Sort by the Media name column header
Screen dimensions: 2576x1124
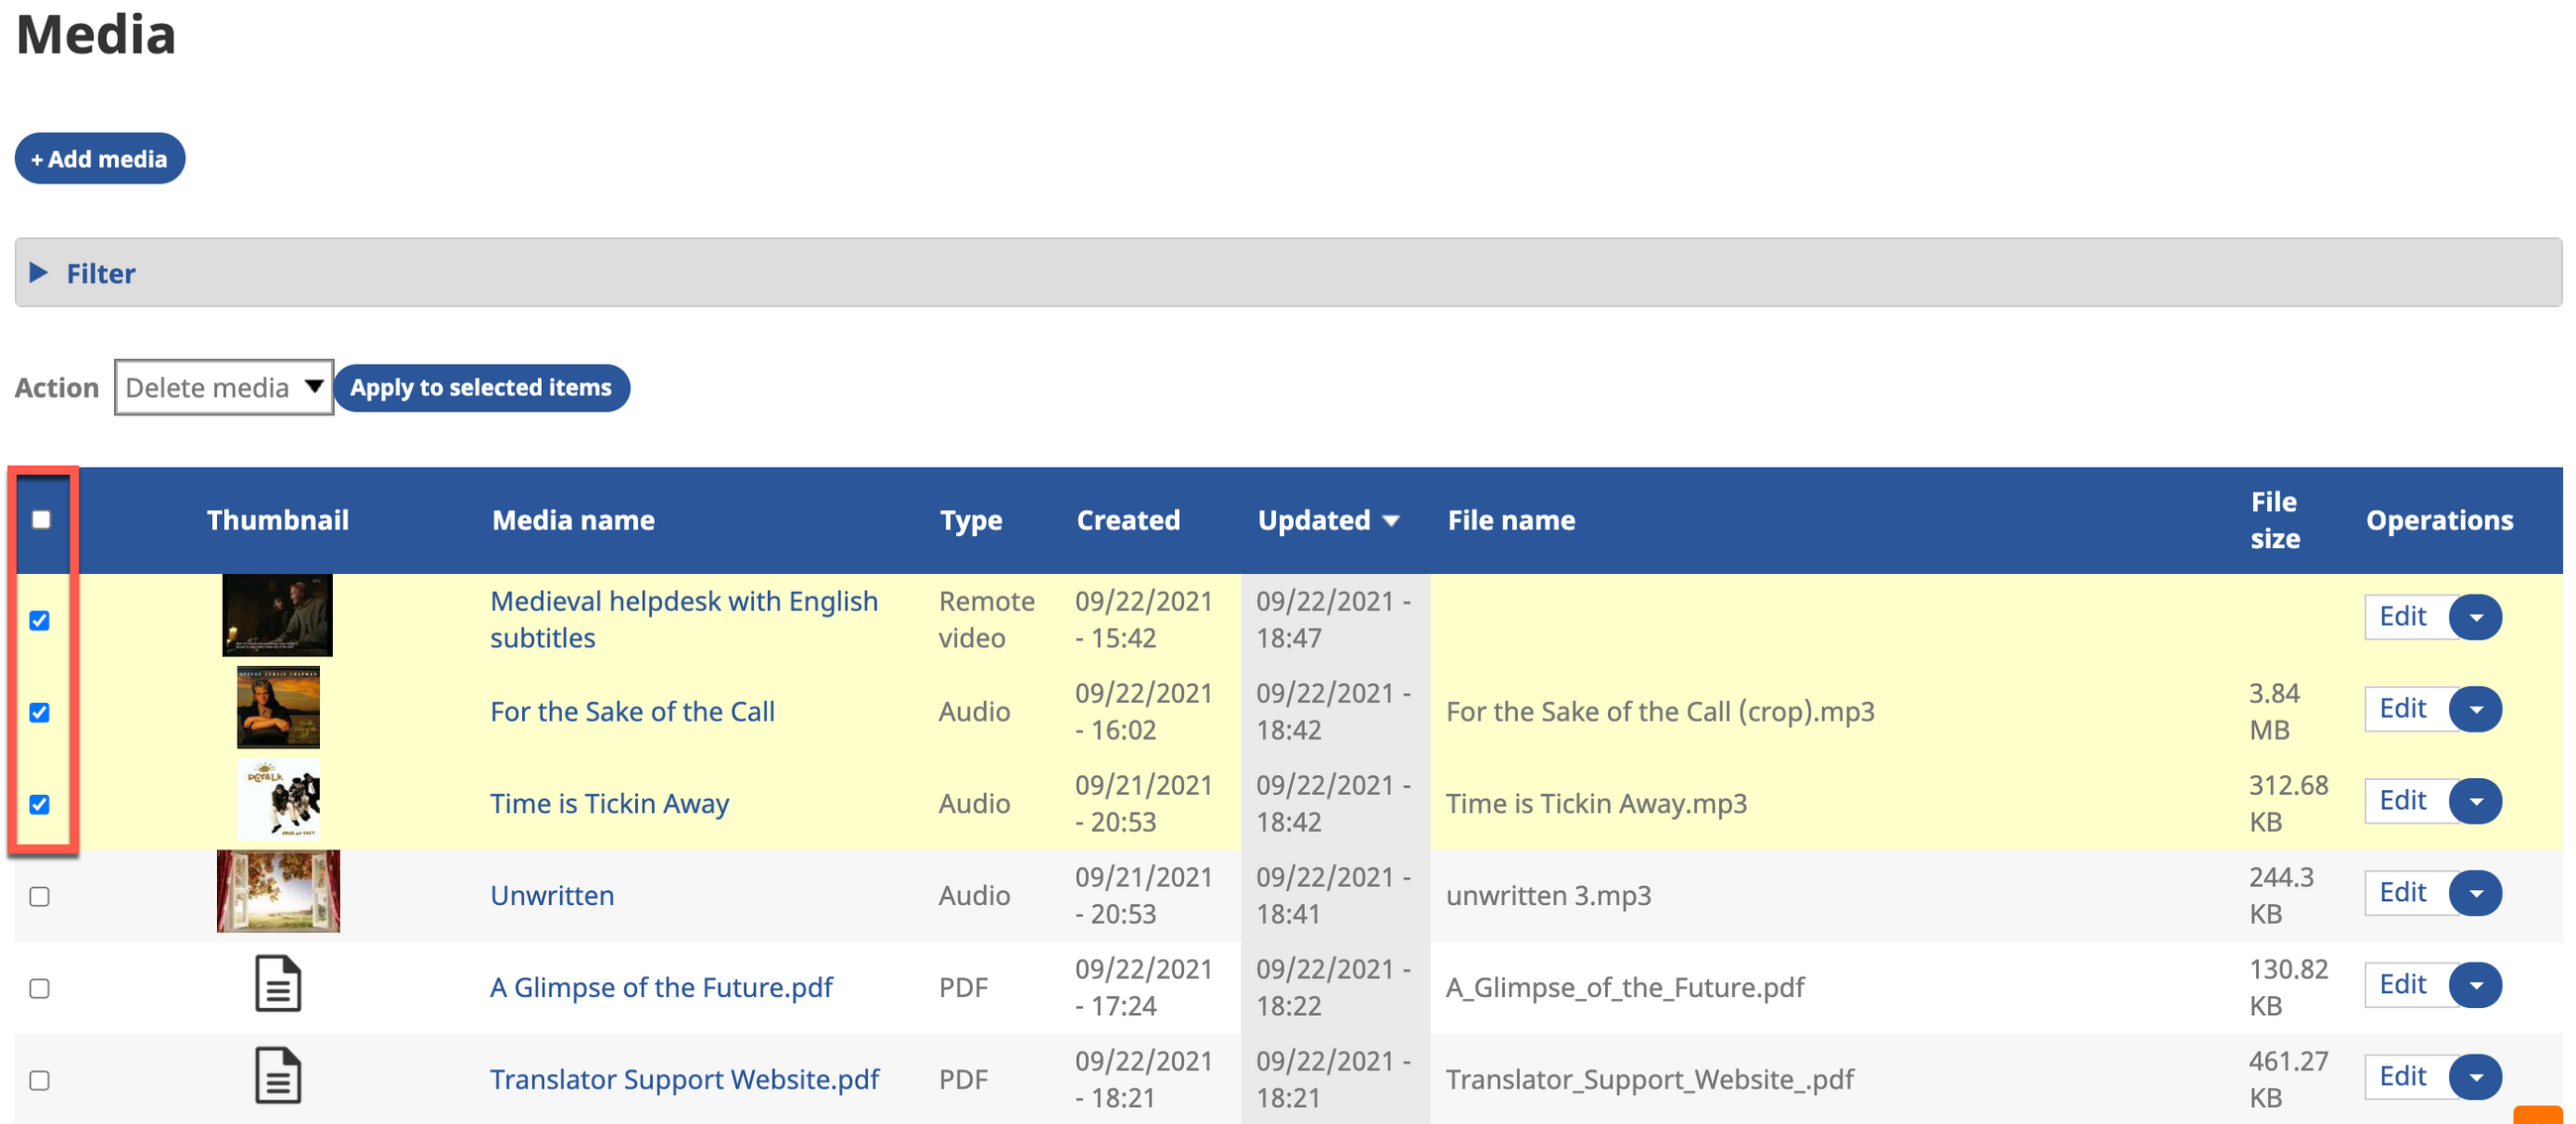[x=573, y=520]
